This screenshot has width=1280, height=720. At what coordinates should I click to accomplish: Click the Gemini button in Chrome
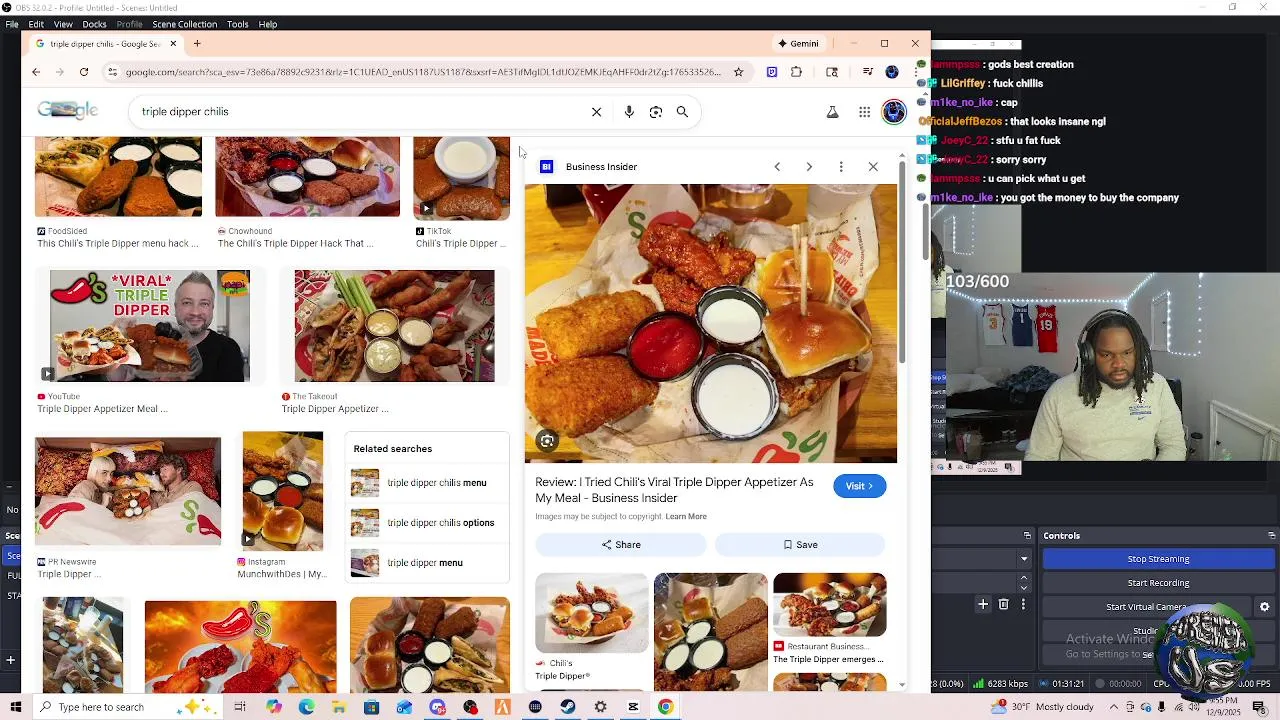point(799,44)
